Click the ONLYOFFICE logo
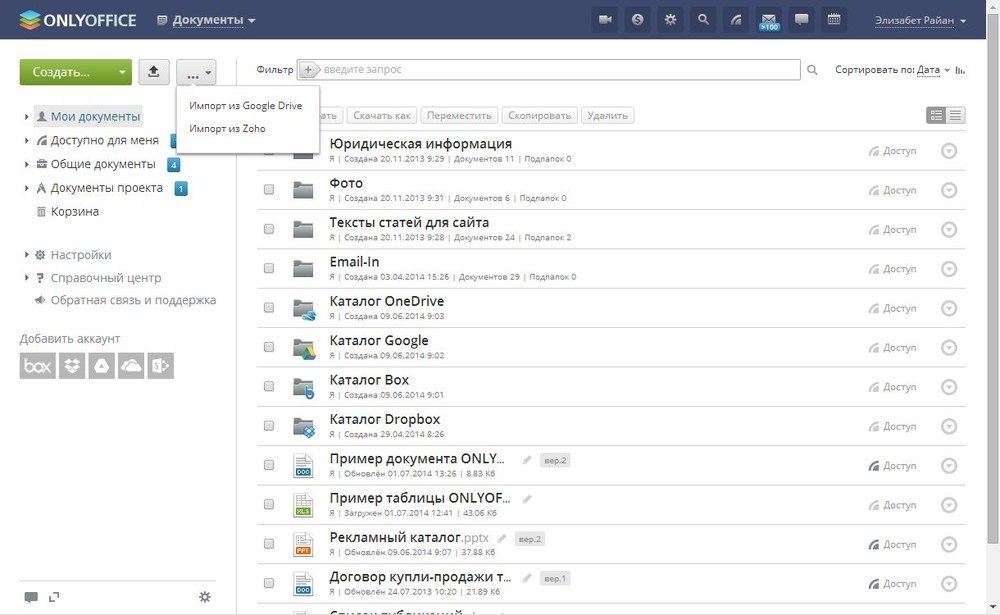Screen dimensions: 1000x615 77,20
